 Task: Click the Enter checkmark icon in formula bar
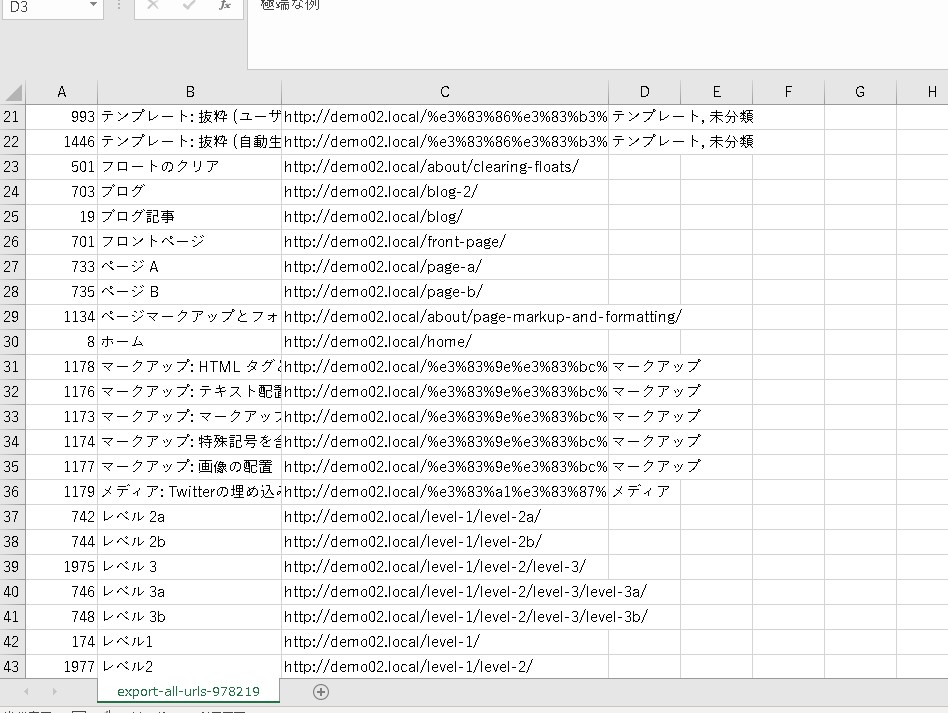point(189,6)
